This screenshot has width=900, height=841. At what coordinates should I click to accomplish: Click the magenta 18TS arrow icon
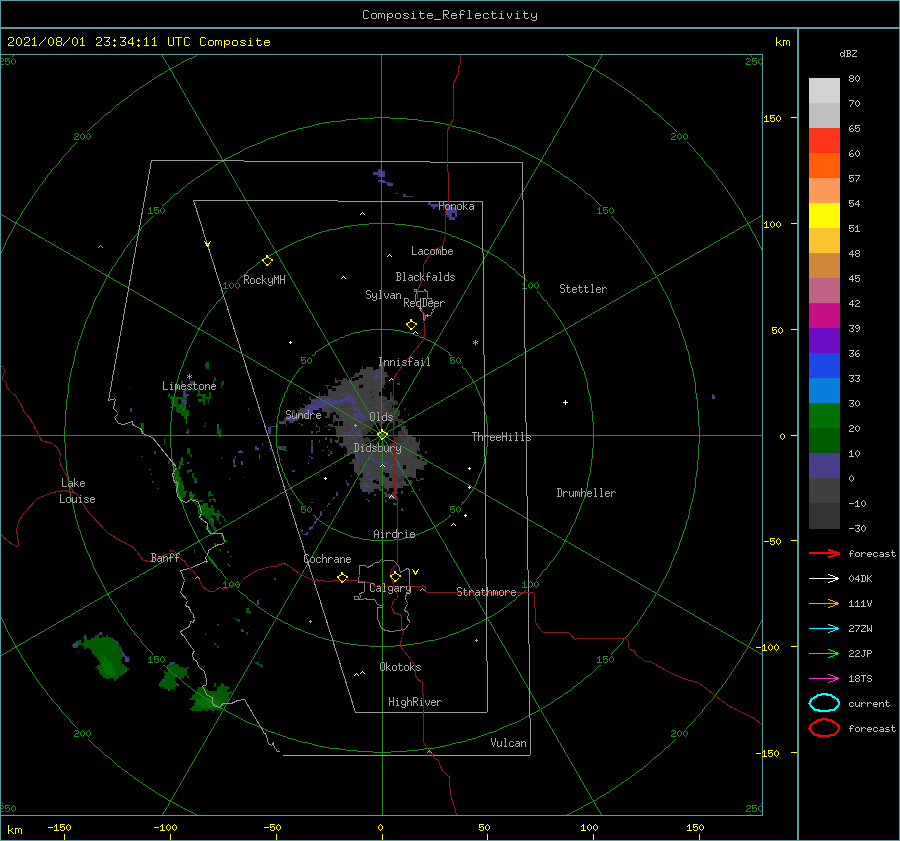click(x=824, y=679)
